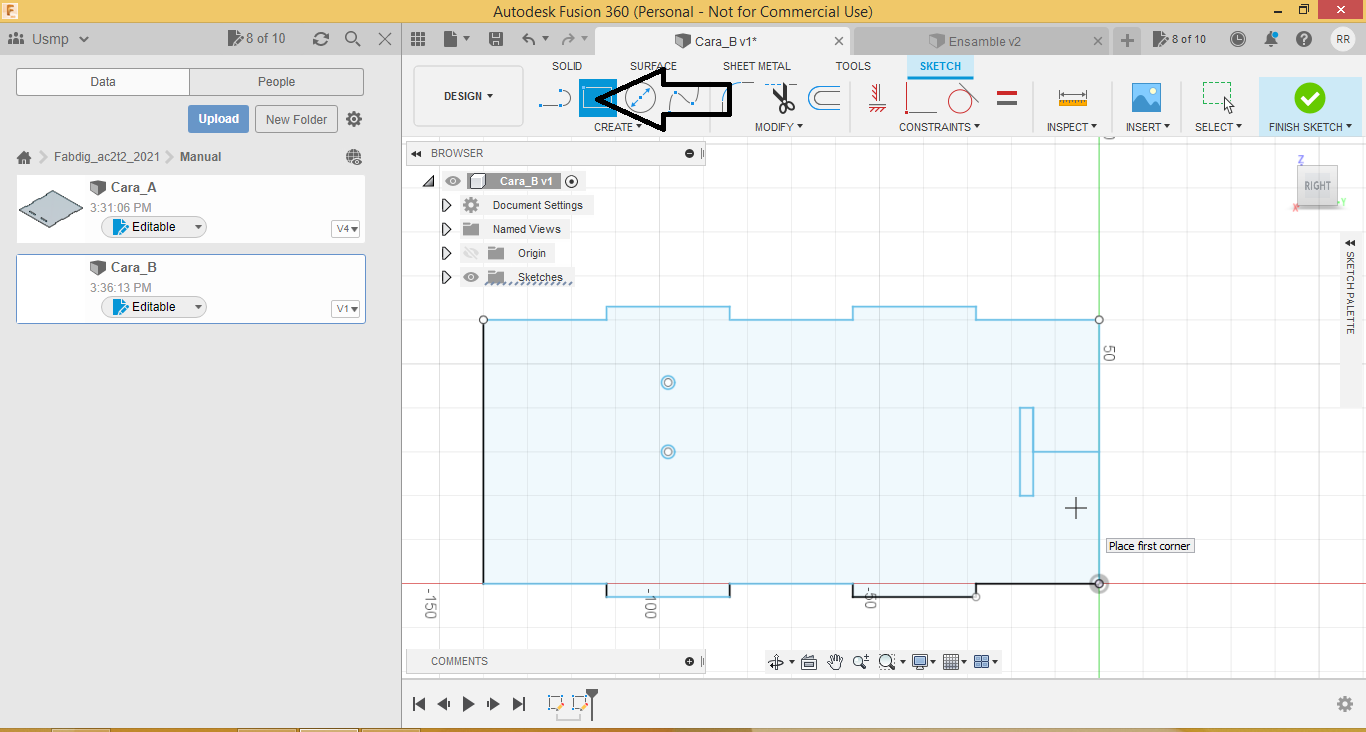Hide the Sketches folder
Image resolution: width=1366 pixels, height=732 pixels.
(x=471, y=277)
